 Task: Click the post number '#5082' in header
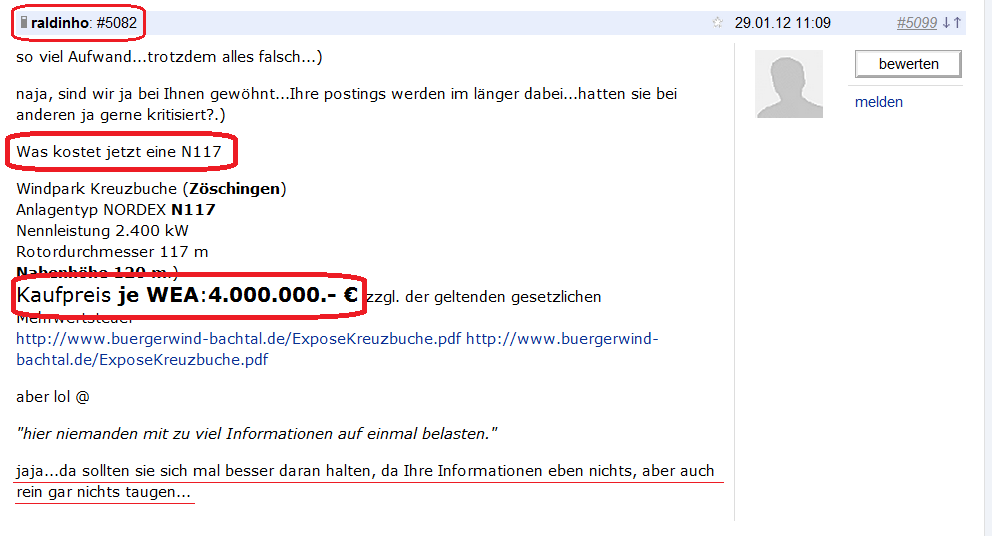click(116, 23)
